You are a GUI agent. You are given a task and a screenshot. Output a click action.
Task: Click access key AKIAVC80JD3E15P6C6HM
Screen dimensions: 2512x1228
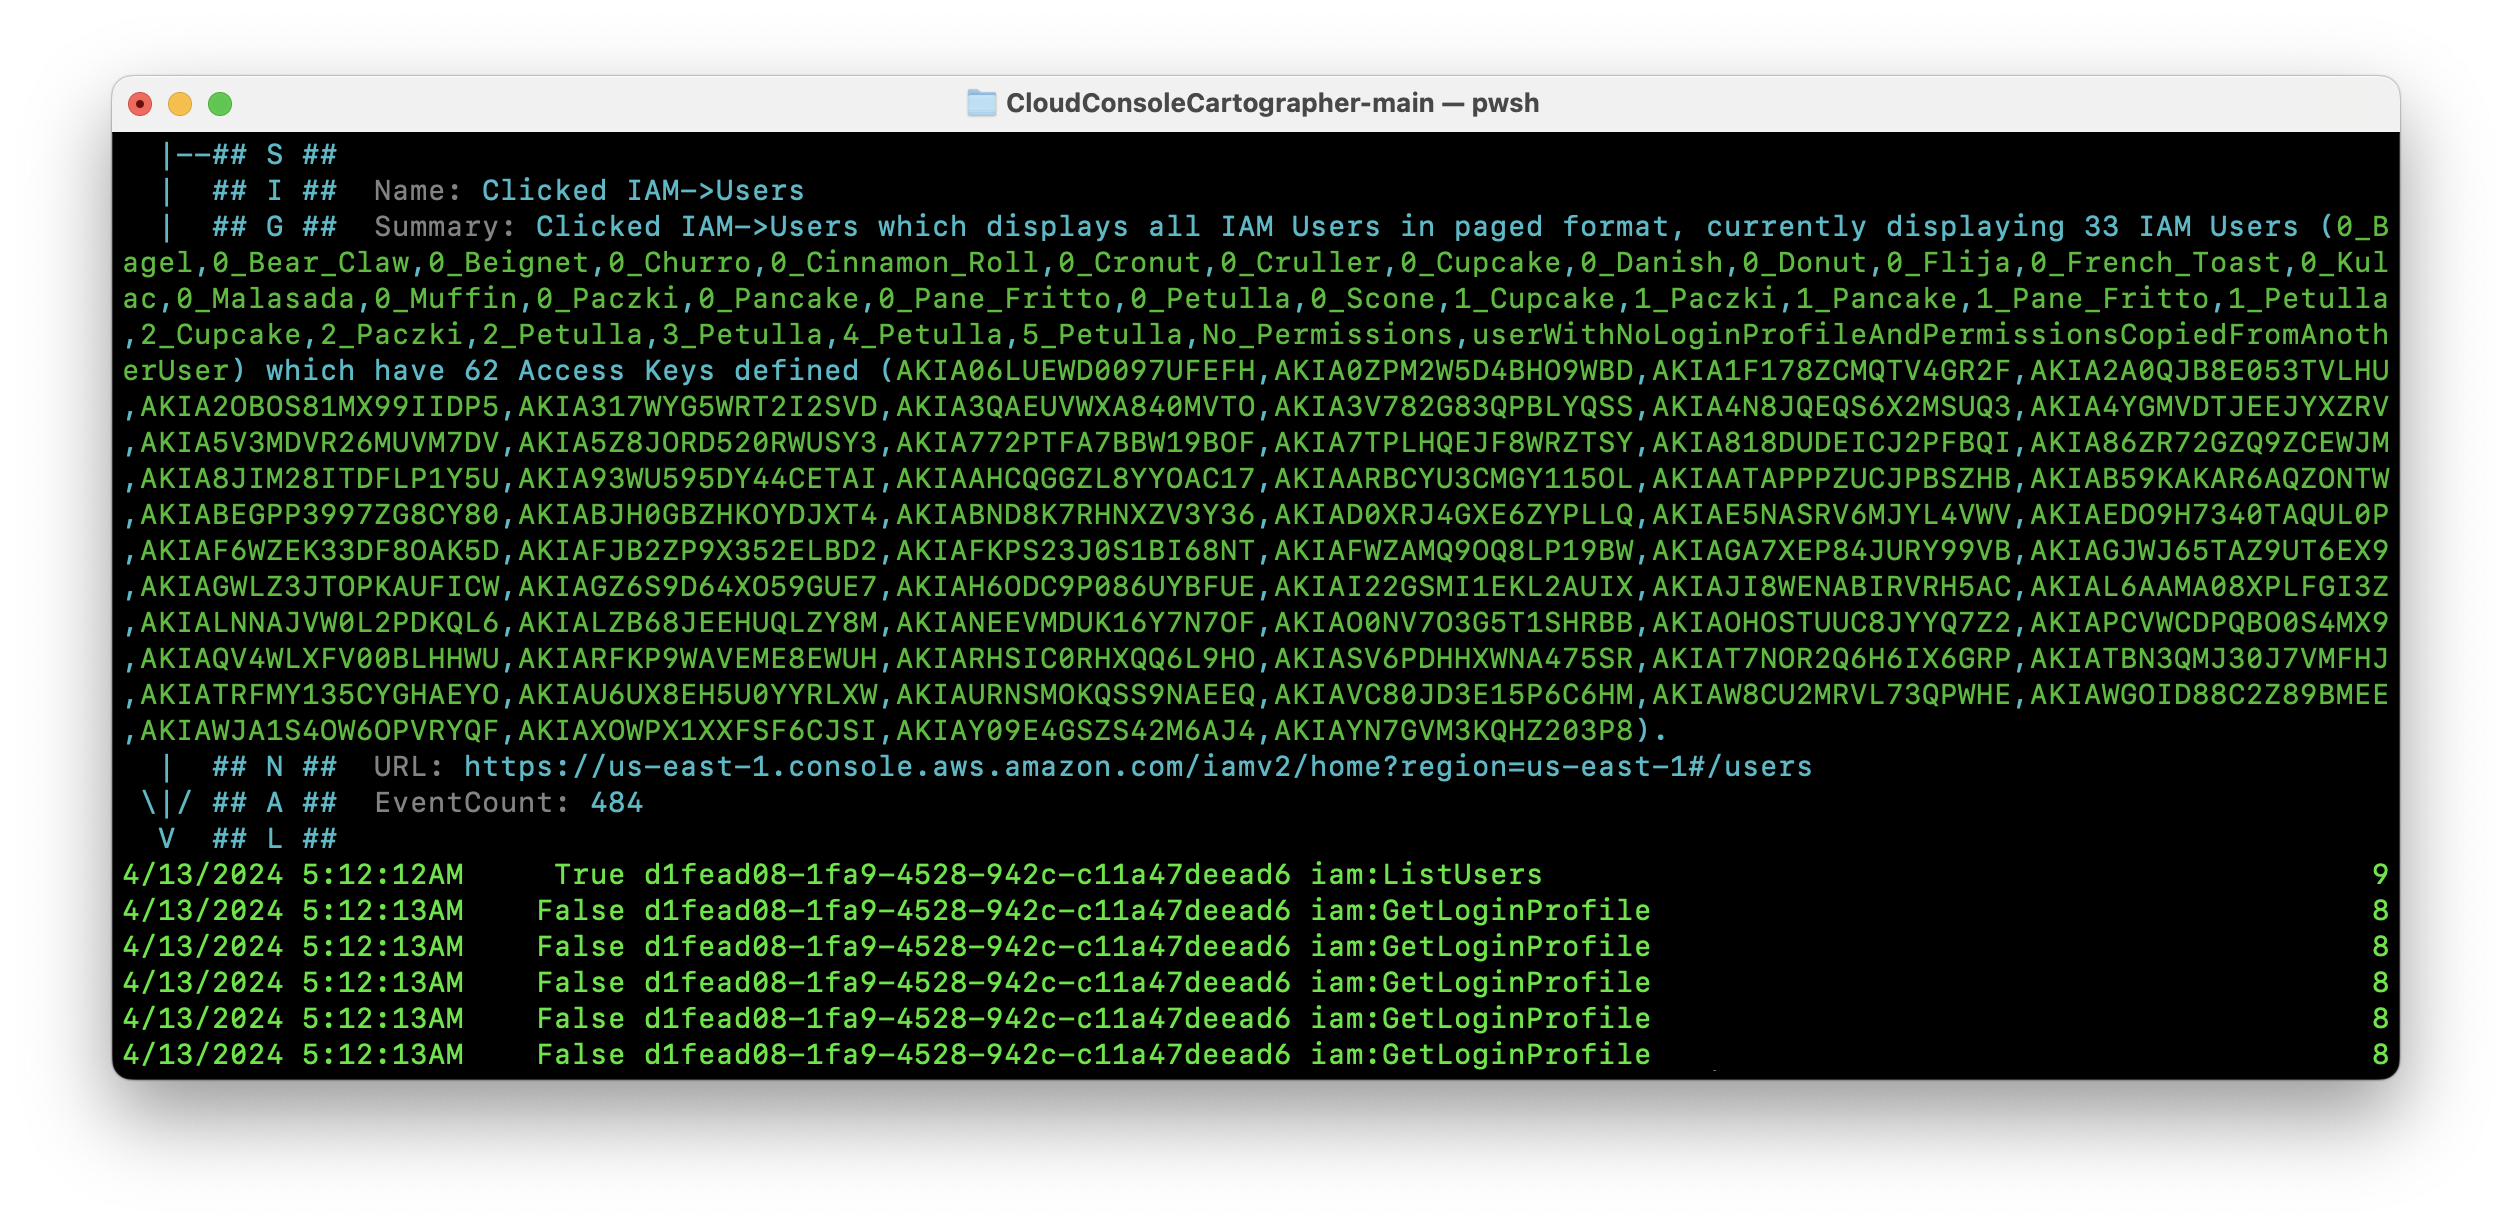(x=1454, y=694)
